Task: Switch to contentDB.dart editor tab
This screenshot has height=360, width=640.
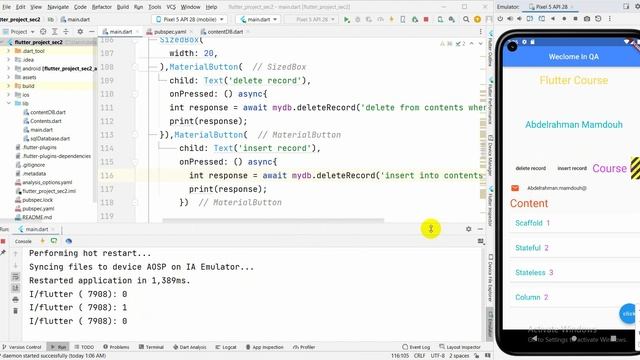Action: point(224,31)
